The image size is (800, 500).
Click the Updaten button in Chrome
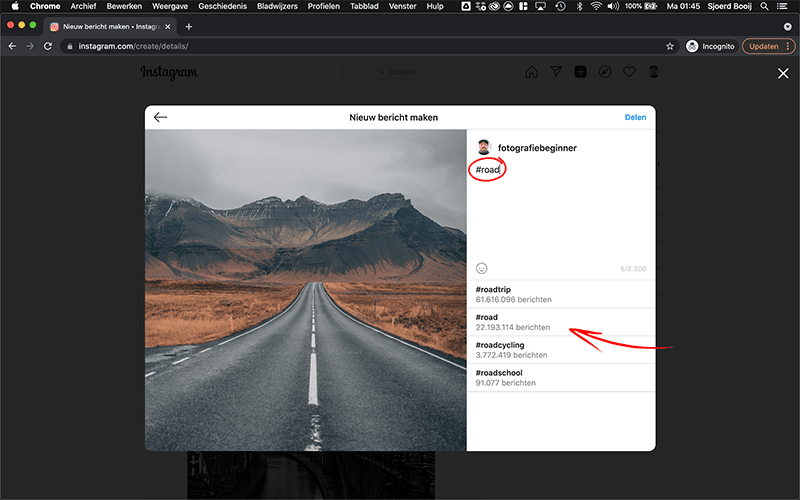pos(764,46)
